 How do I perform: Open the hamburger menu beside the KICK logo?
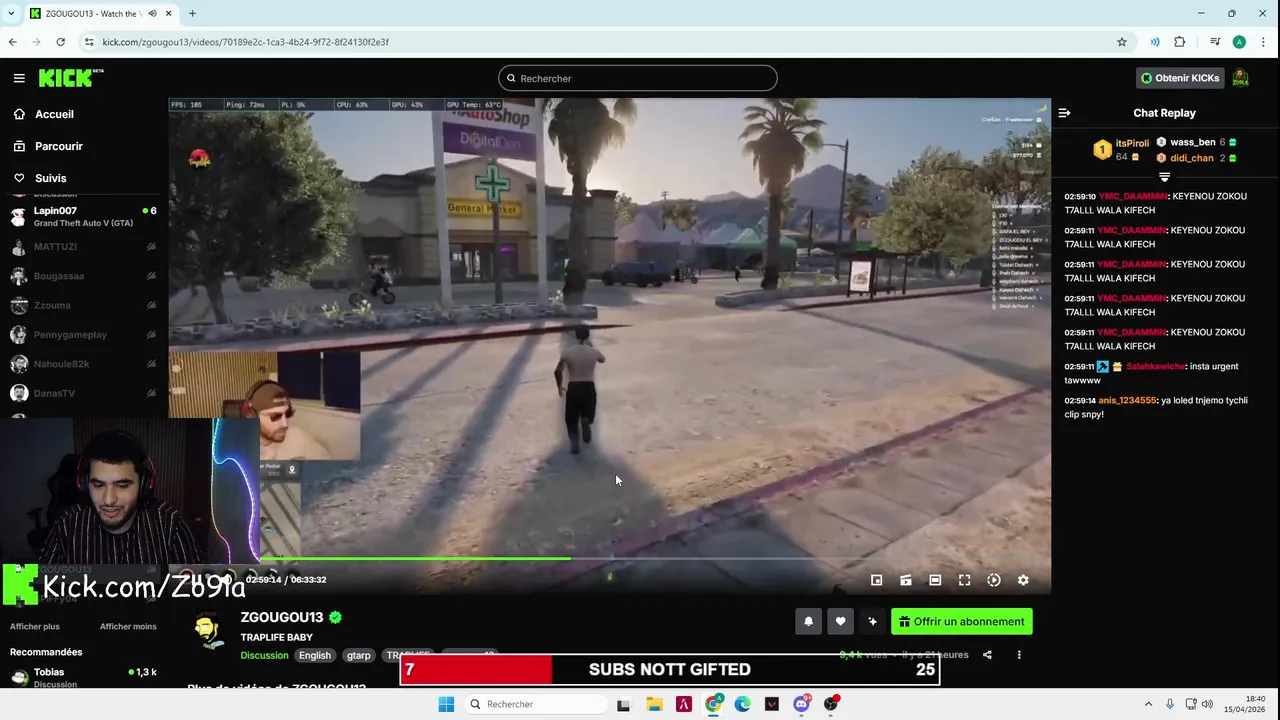pyautogui.click(x=19, y=78)
